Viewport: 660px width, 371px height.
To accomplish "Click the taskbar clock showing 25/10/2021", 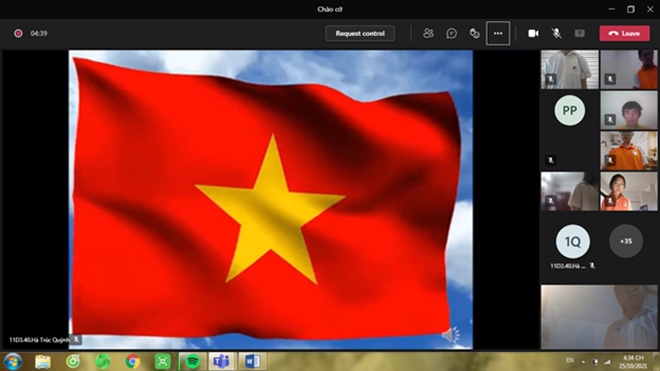I will pyautogui.click(x=633, y=362).
